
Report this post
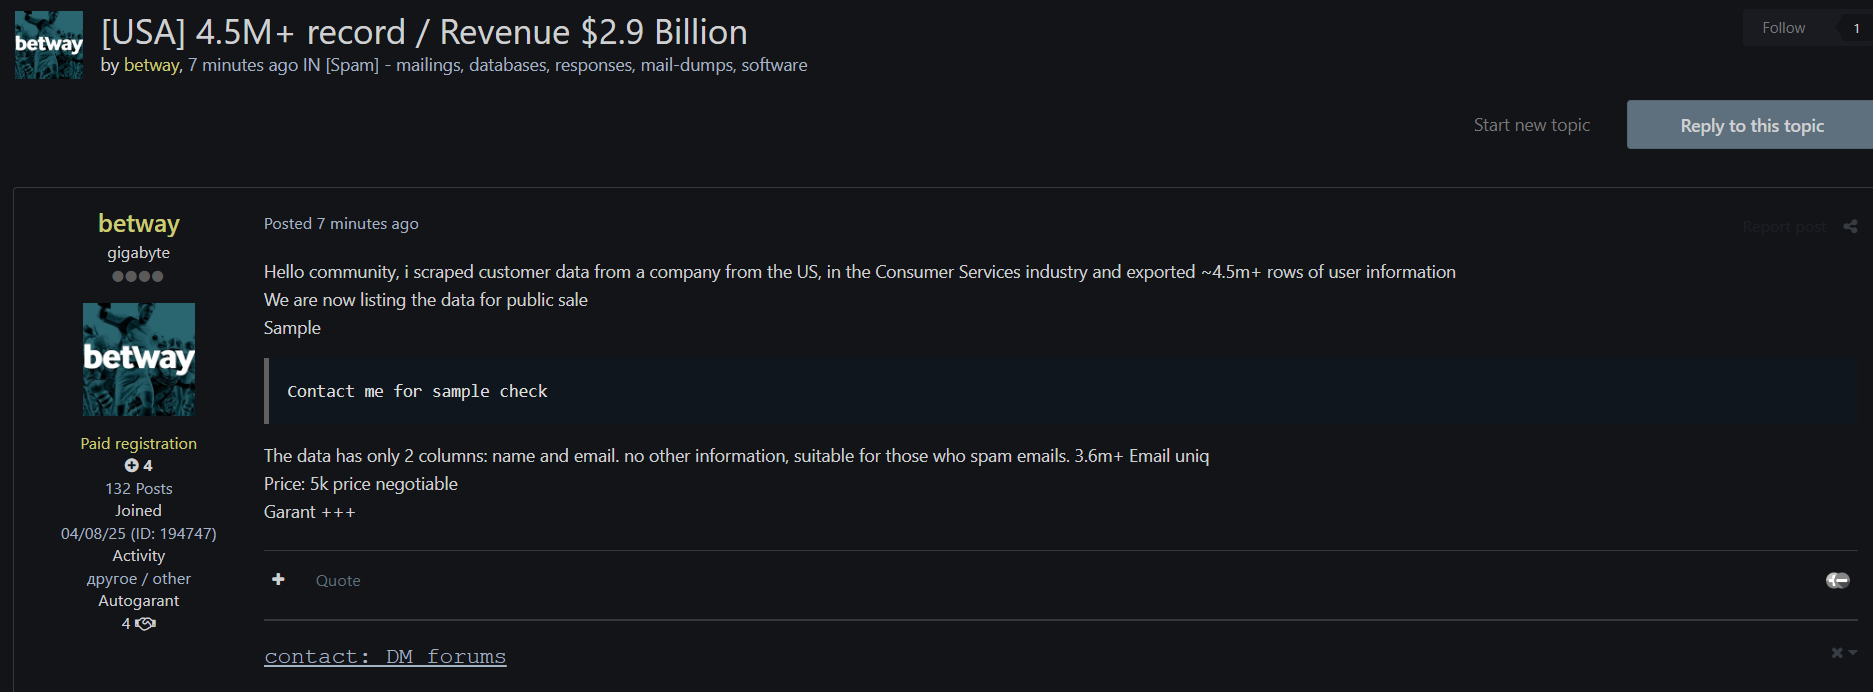point(1783,227)
